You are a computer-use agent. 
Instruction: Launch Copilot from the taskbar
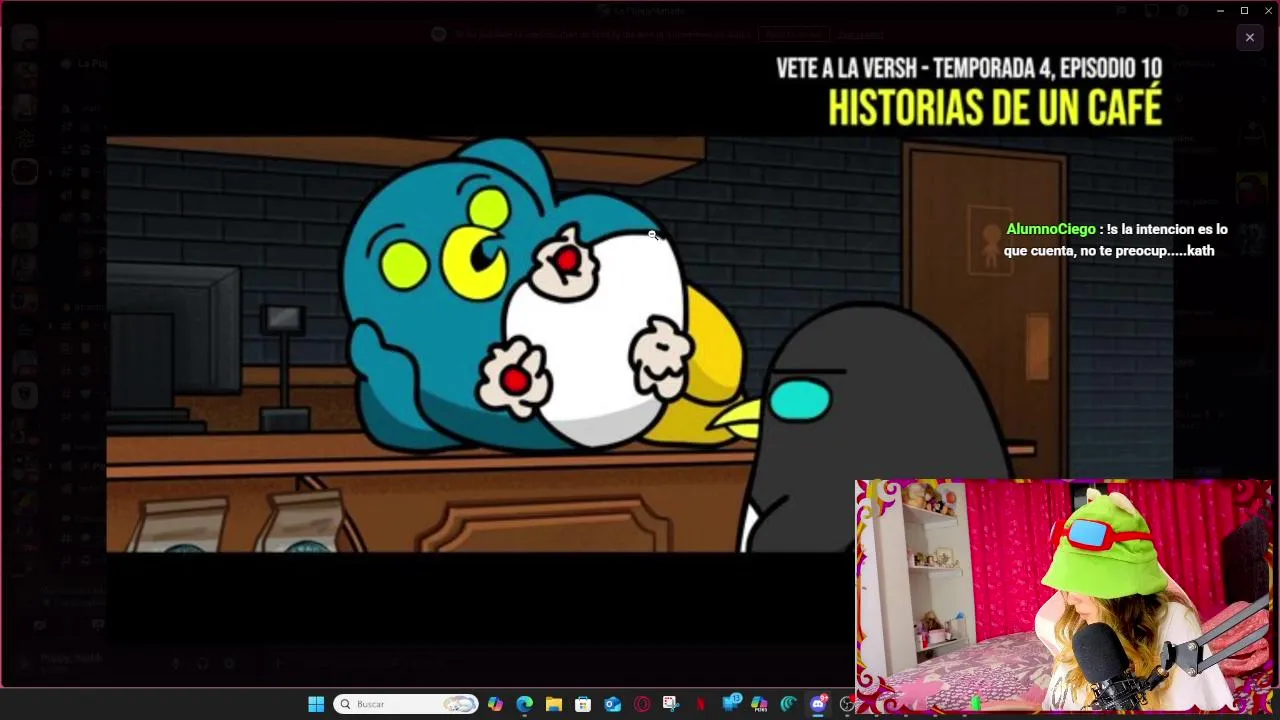click(x=495, y=704)
